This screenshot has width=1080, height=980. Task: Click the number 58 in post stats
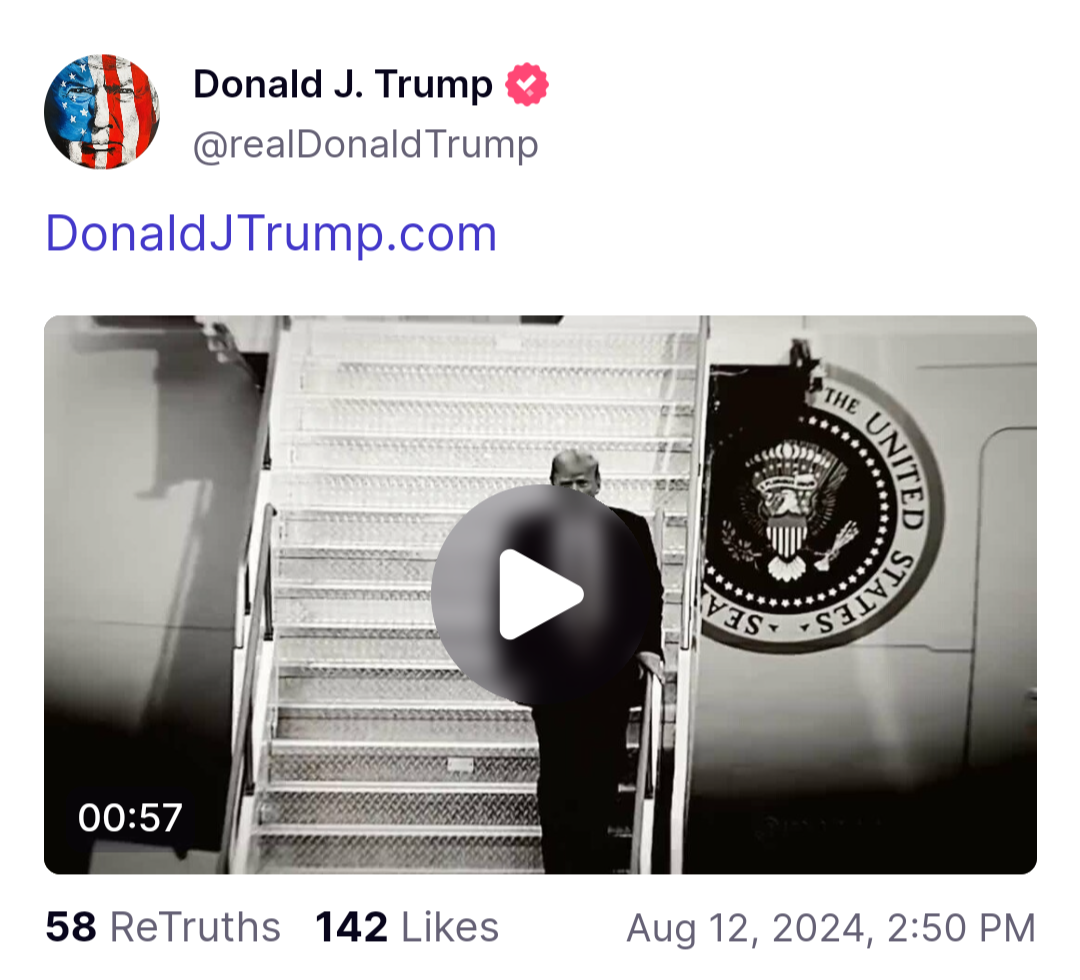[x=71, y=927]
